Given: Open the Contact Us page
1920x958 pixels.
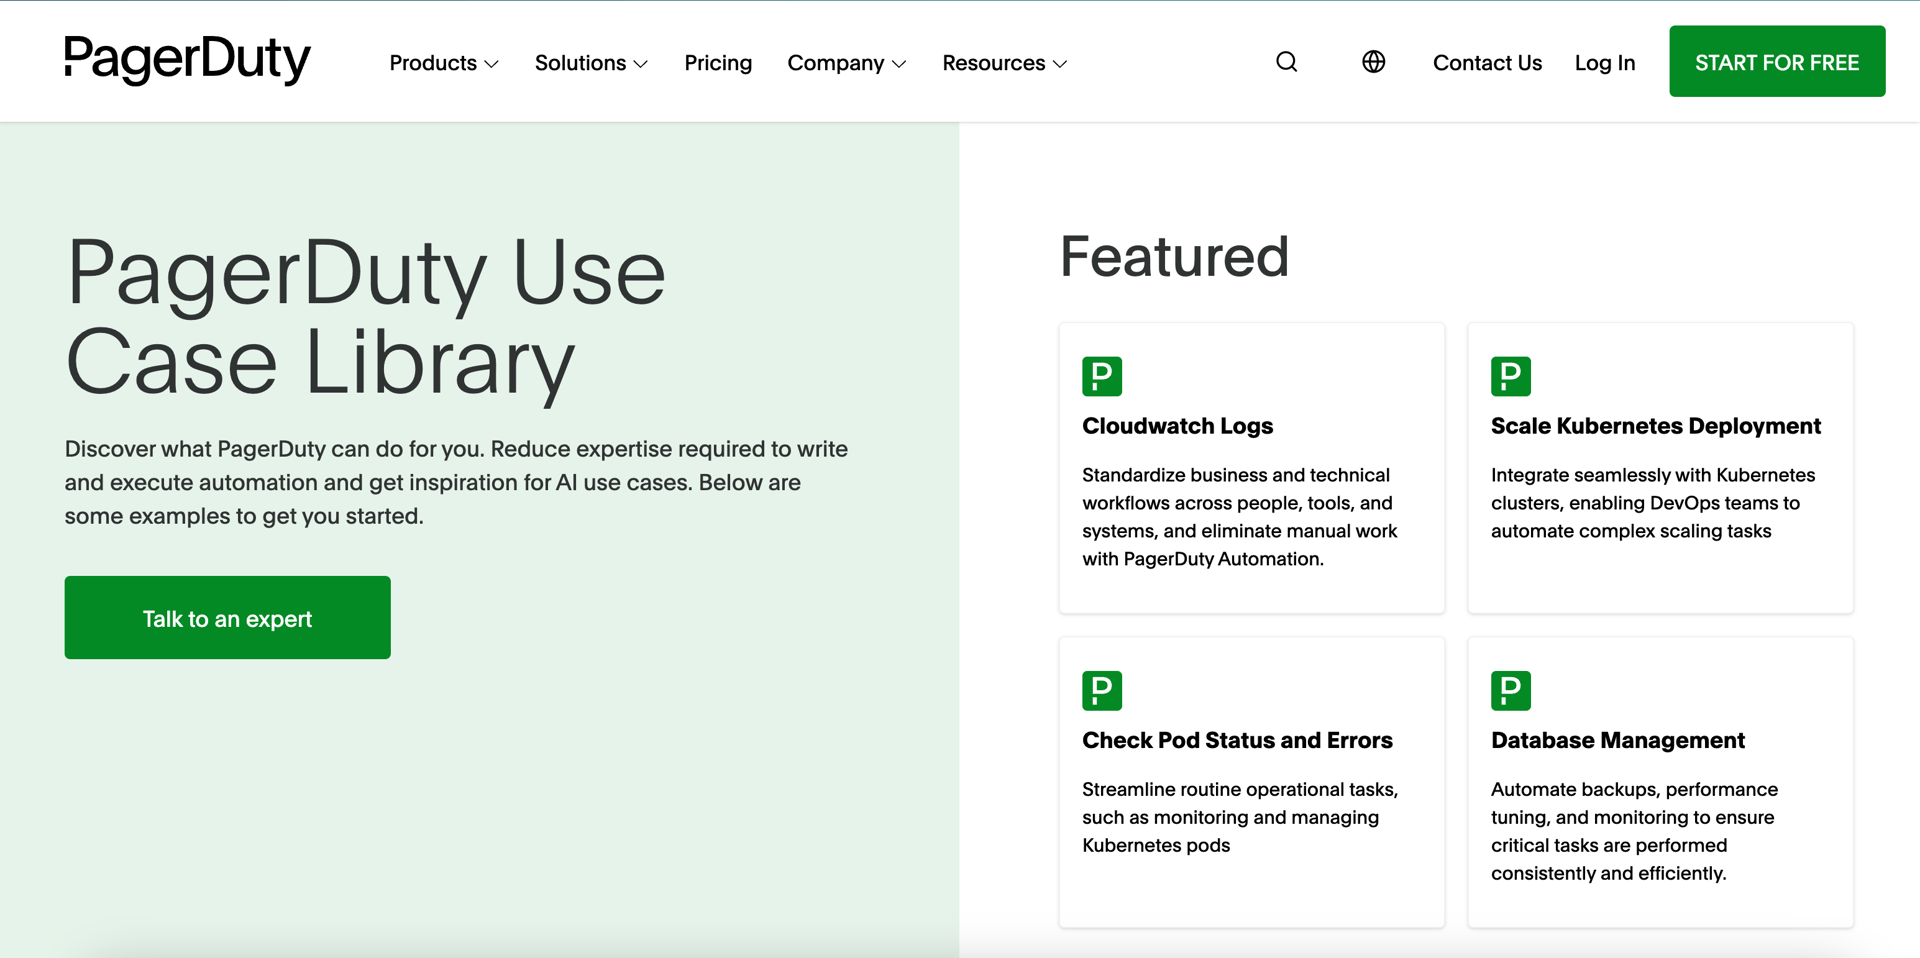Looking at the screenshot, I should [x=1487, y=63].
